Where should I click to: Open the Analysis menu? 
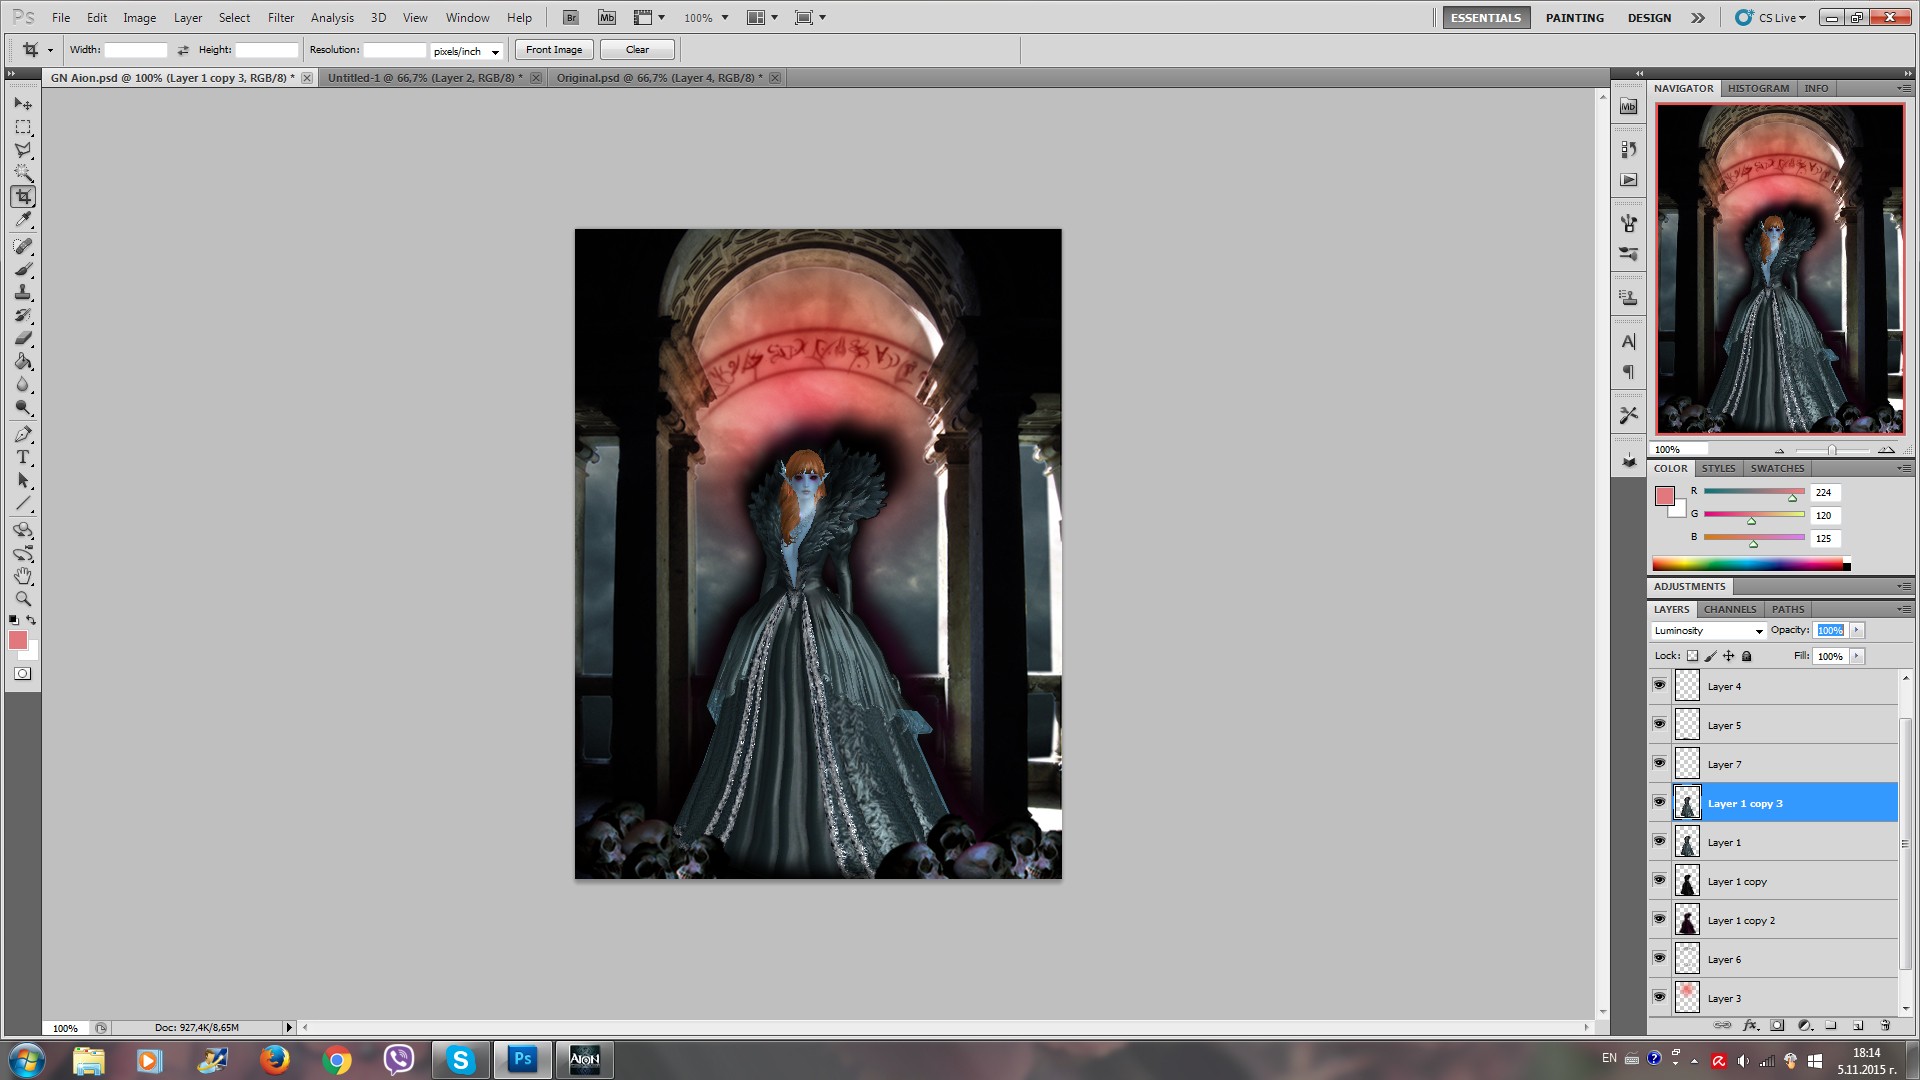332,18
